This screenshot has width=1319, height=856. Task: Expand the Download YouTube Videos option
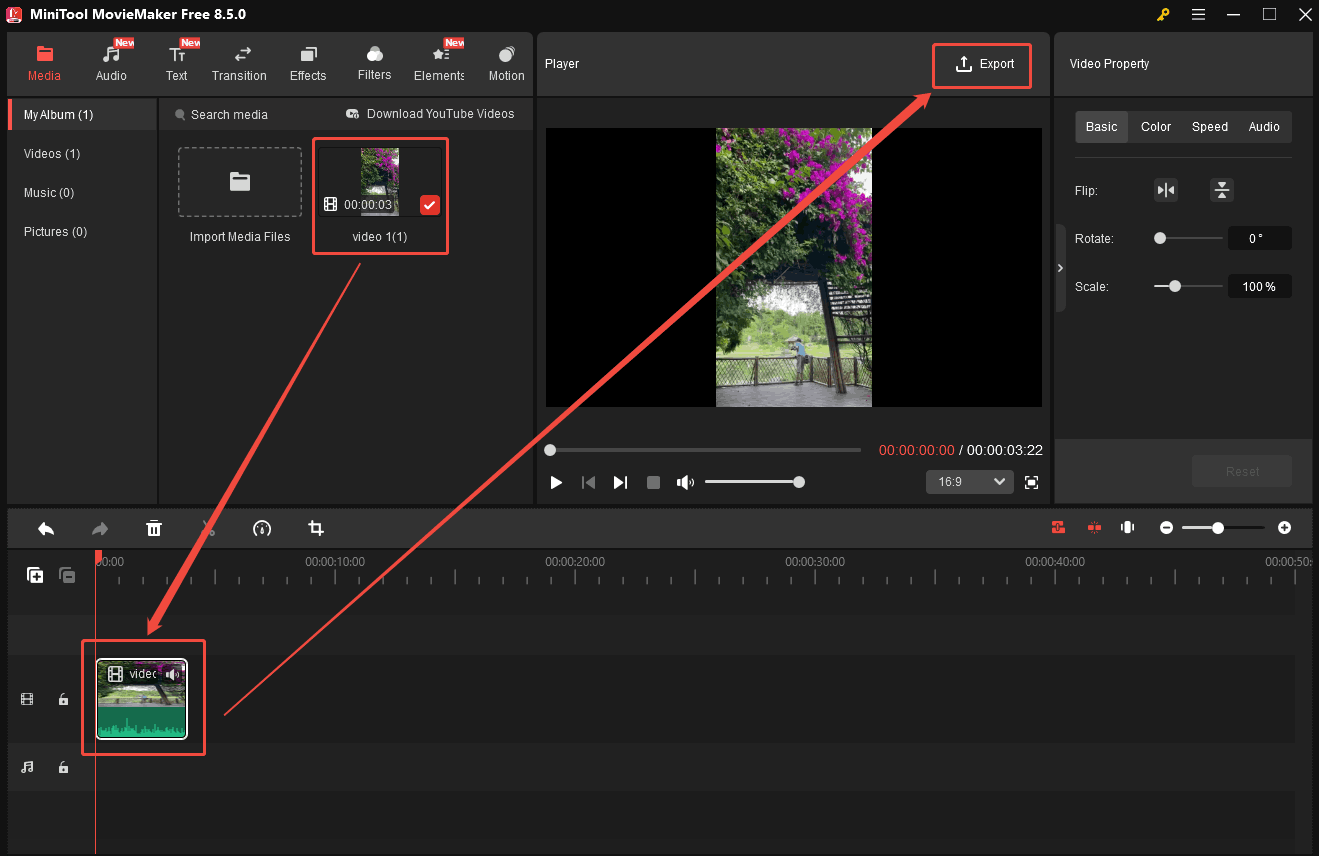[x=431, y=113]
